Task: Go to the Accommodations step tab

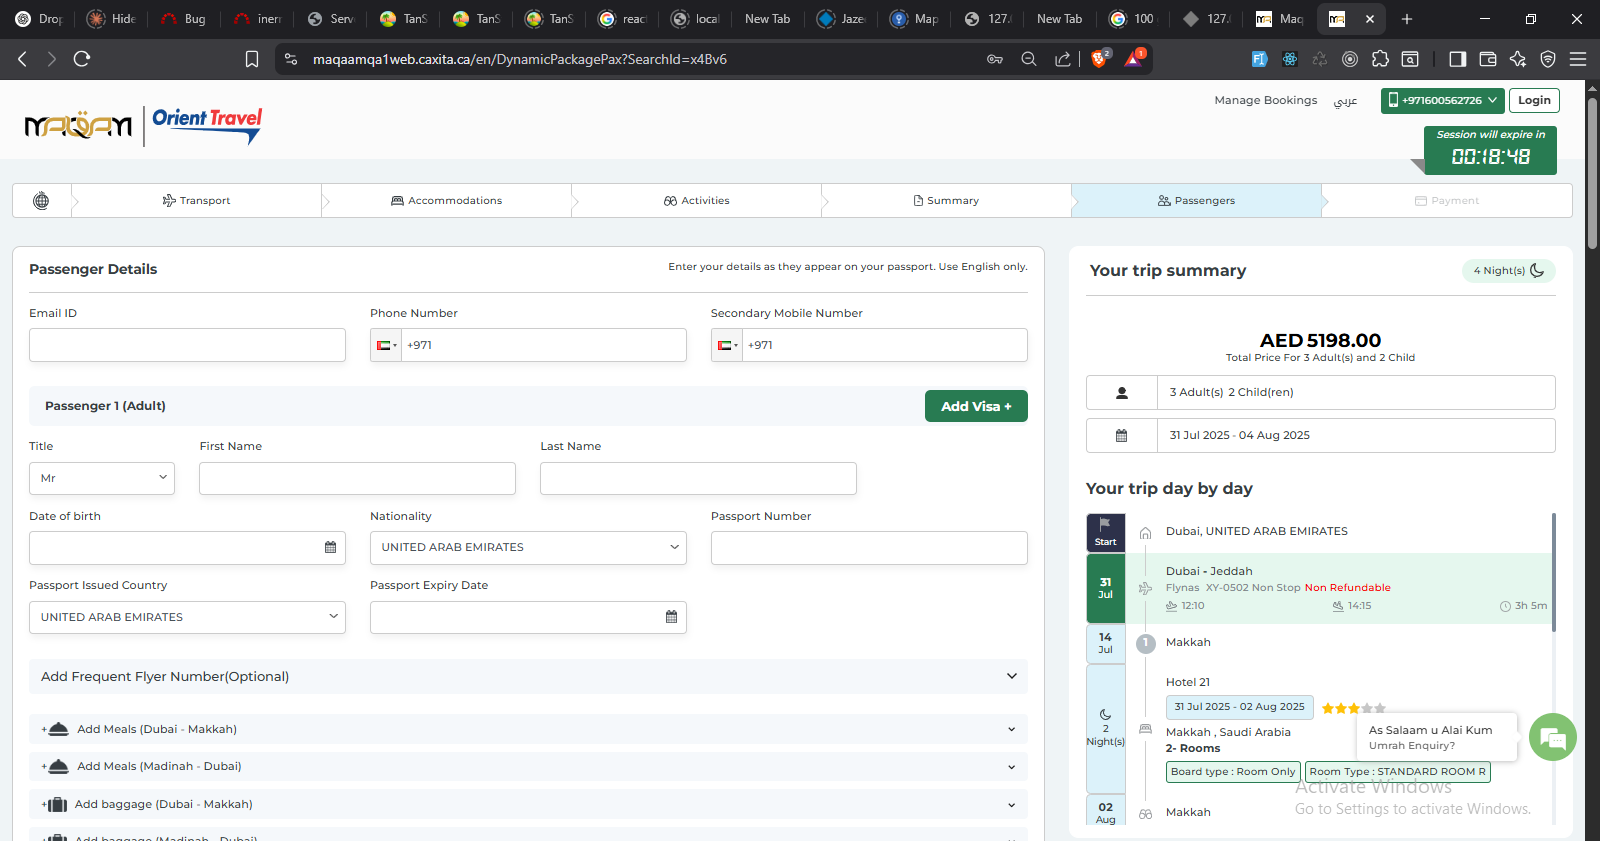Action: [446, 201]
